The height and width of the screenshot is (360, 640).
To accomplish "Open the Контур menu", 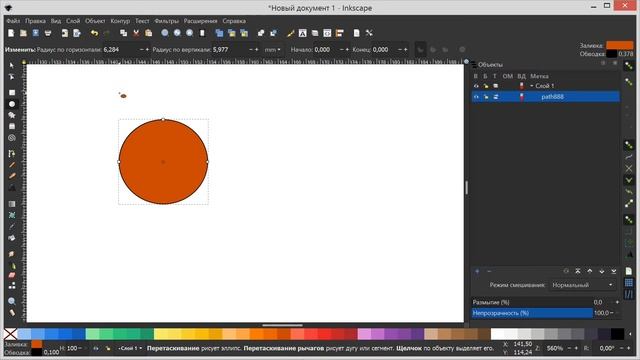I will pyautogui.click(x=120, y=21).
